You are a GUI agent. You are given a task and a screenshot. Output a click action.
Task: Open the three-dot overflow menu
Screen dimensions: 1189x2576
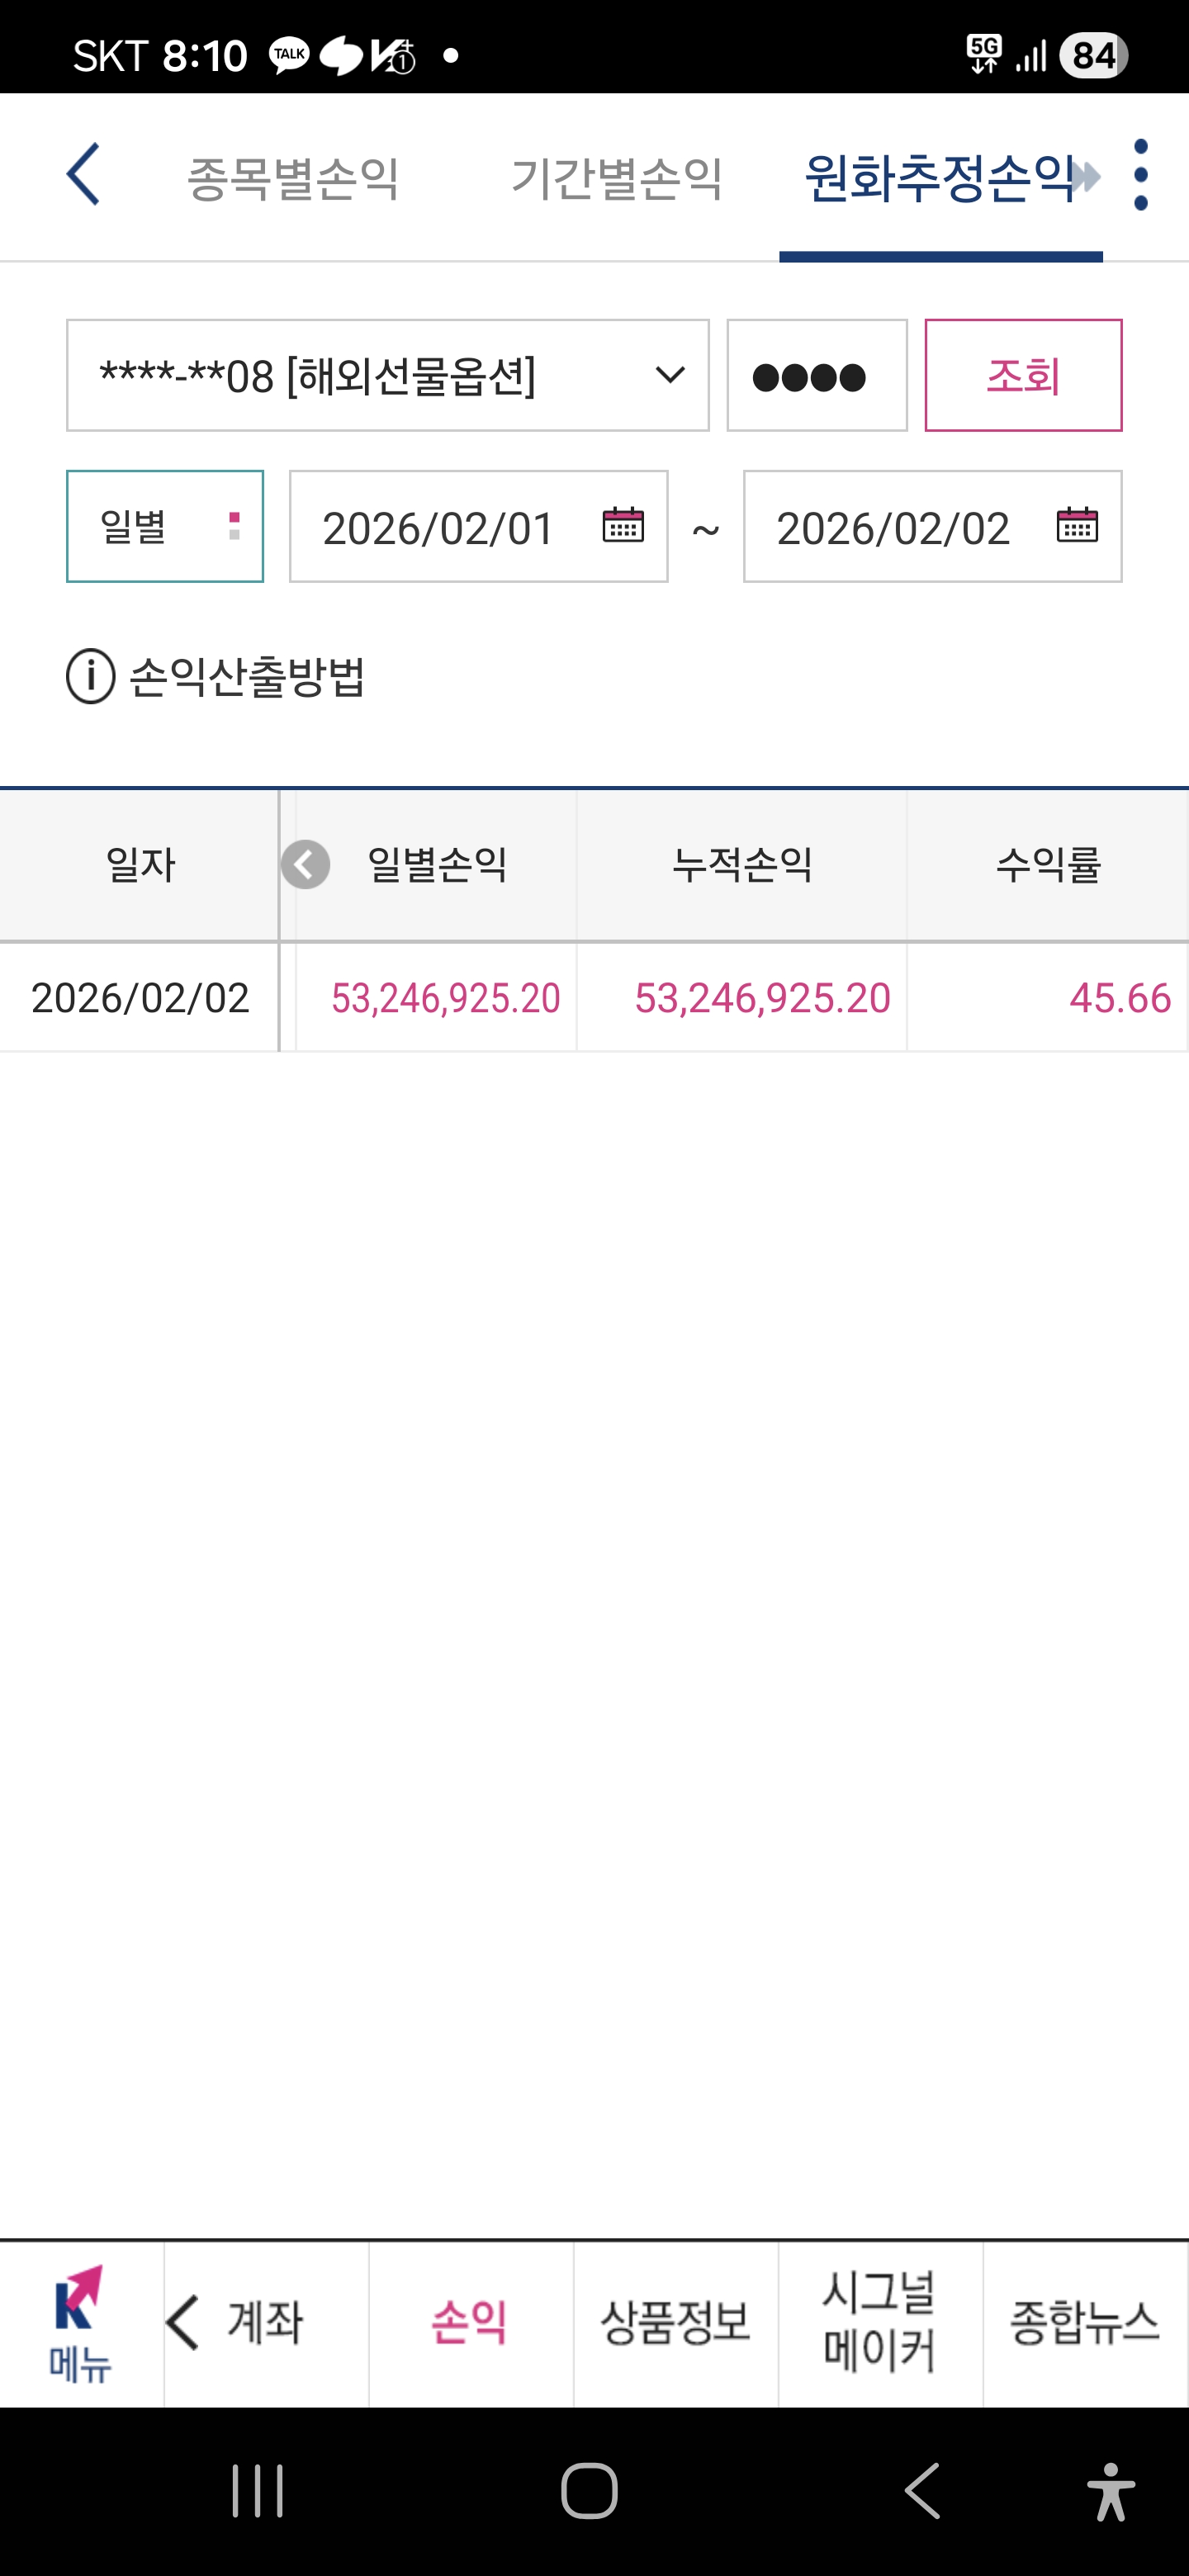click(x=1141, y=175)
